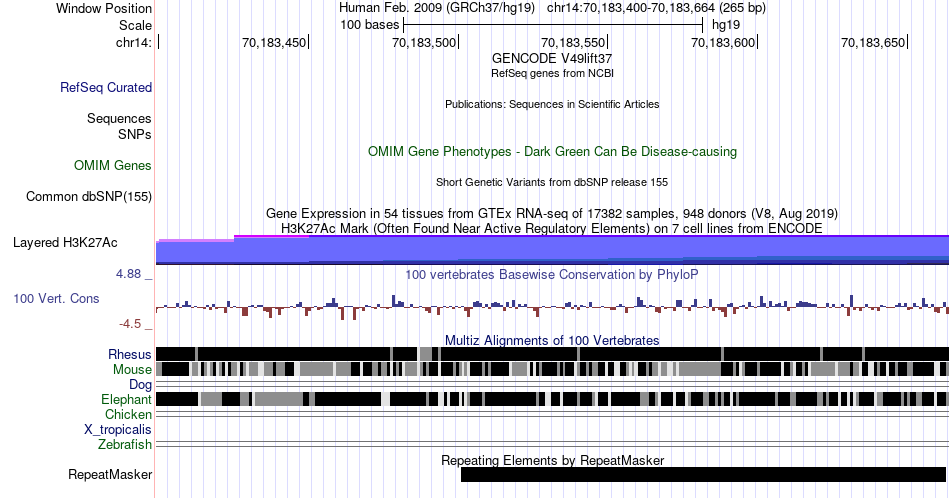Click the Sequences track label
This screenshot has width=950, height=498.
[119, 118]
